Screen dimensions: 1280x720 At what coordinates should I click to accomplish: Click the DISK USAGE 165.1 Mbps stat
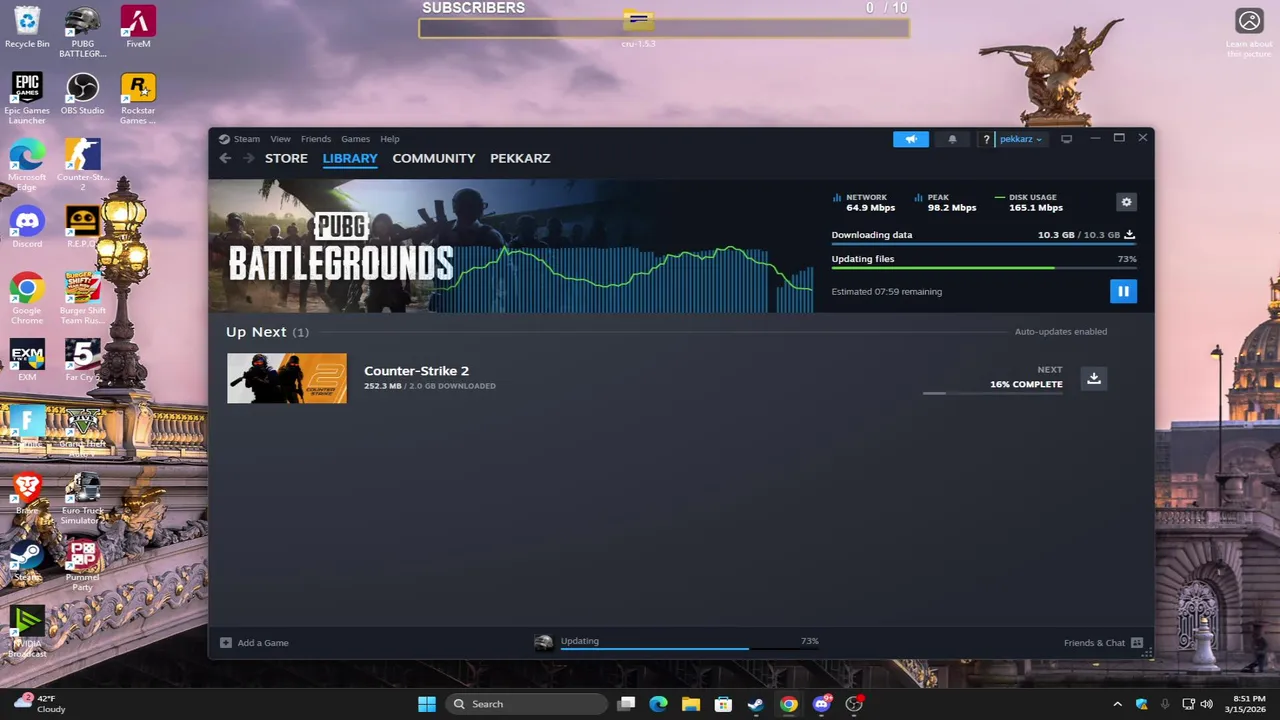pos(1029,203)
